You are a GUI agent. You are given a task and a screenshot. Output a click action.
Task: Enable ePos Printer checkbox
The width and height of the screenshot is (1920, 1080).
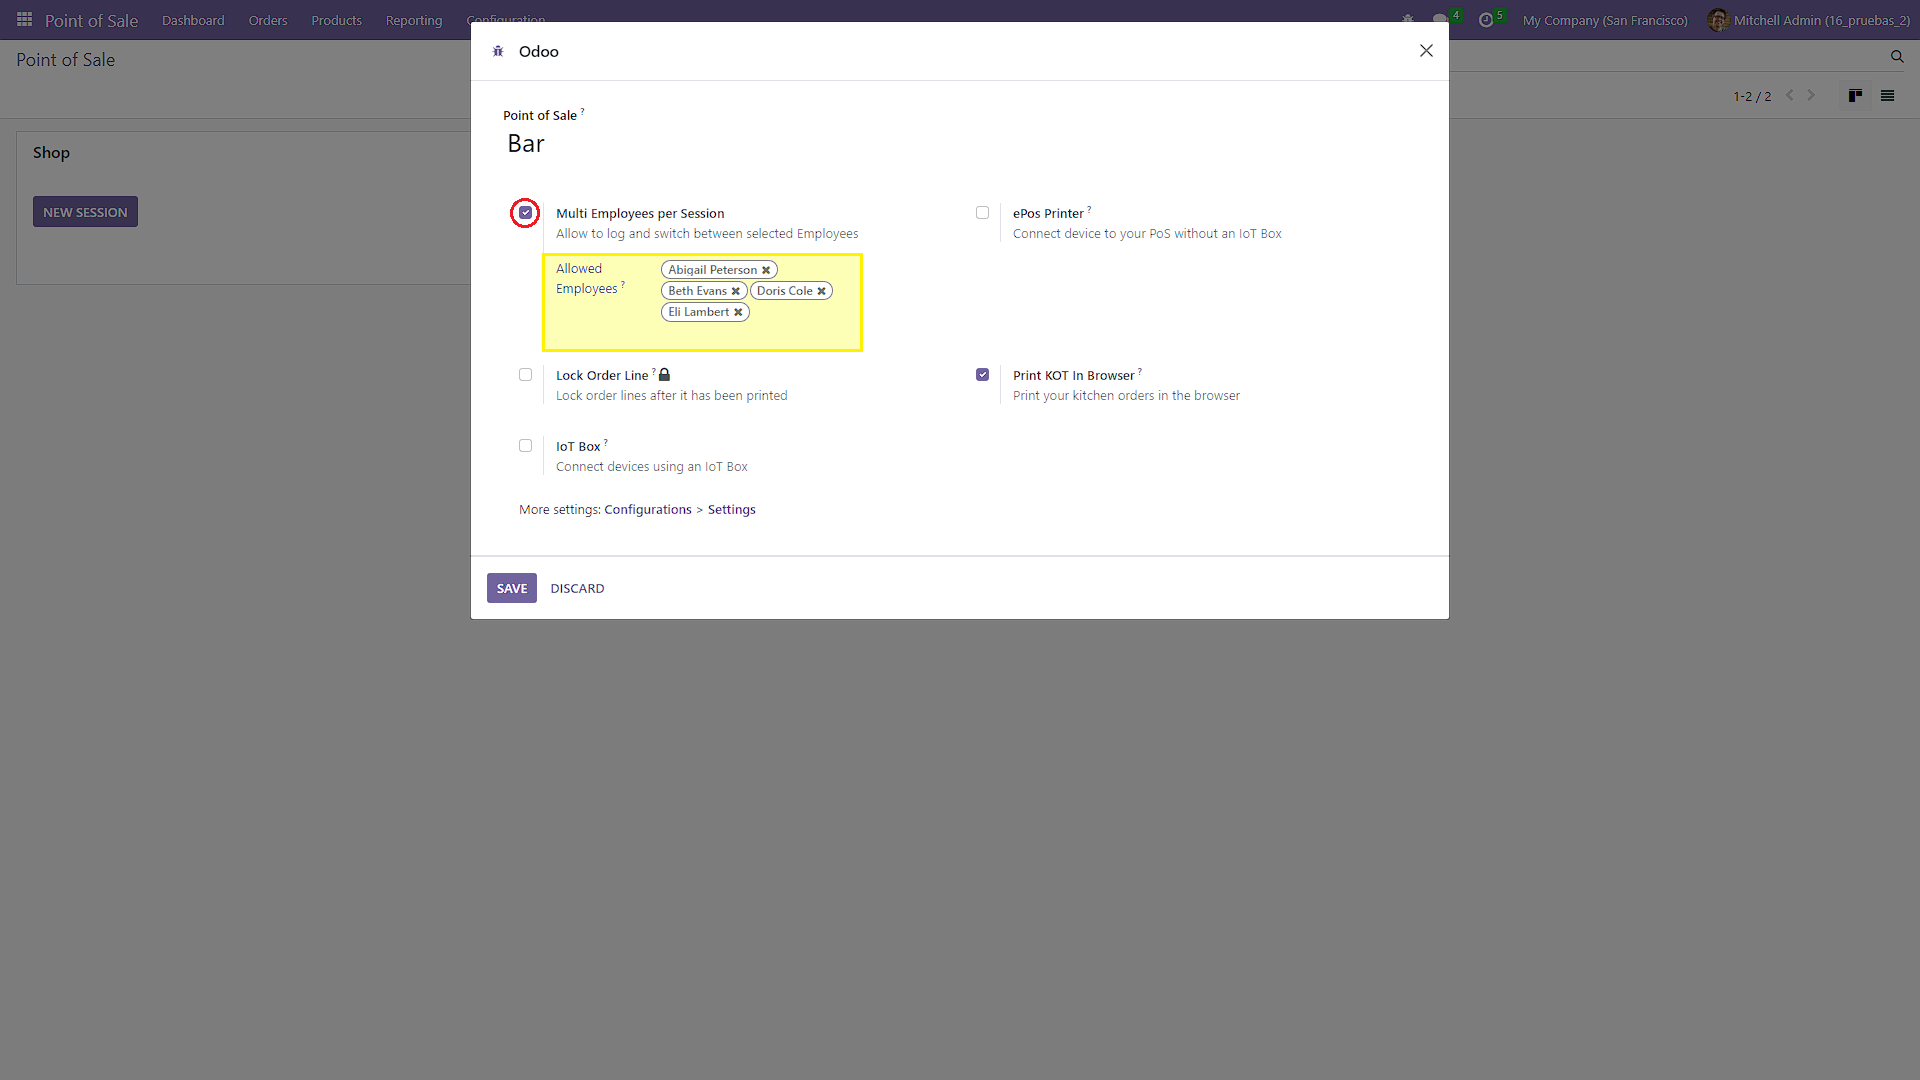(982, 213)
